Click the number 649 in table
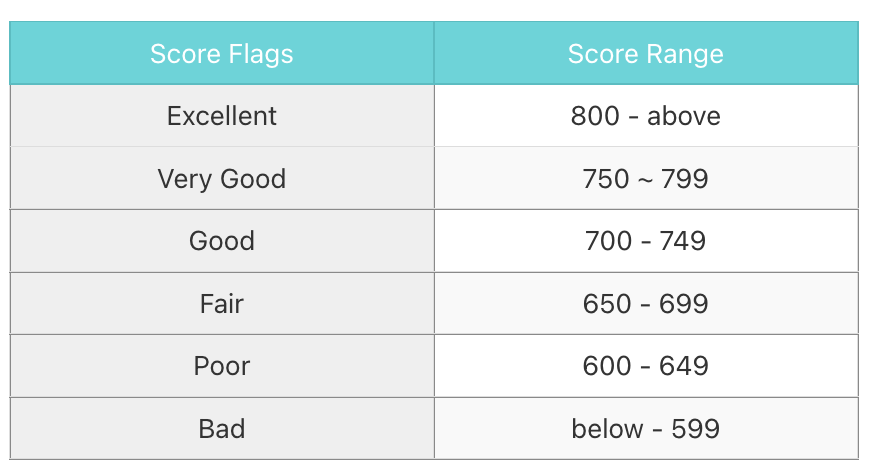The width and height of the screenshot is (870, 474). pyautogui.click(x=684, y=366)
